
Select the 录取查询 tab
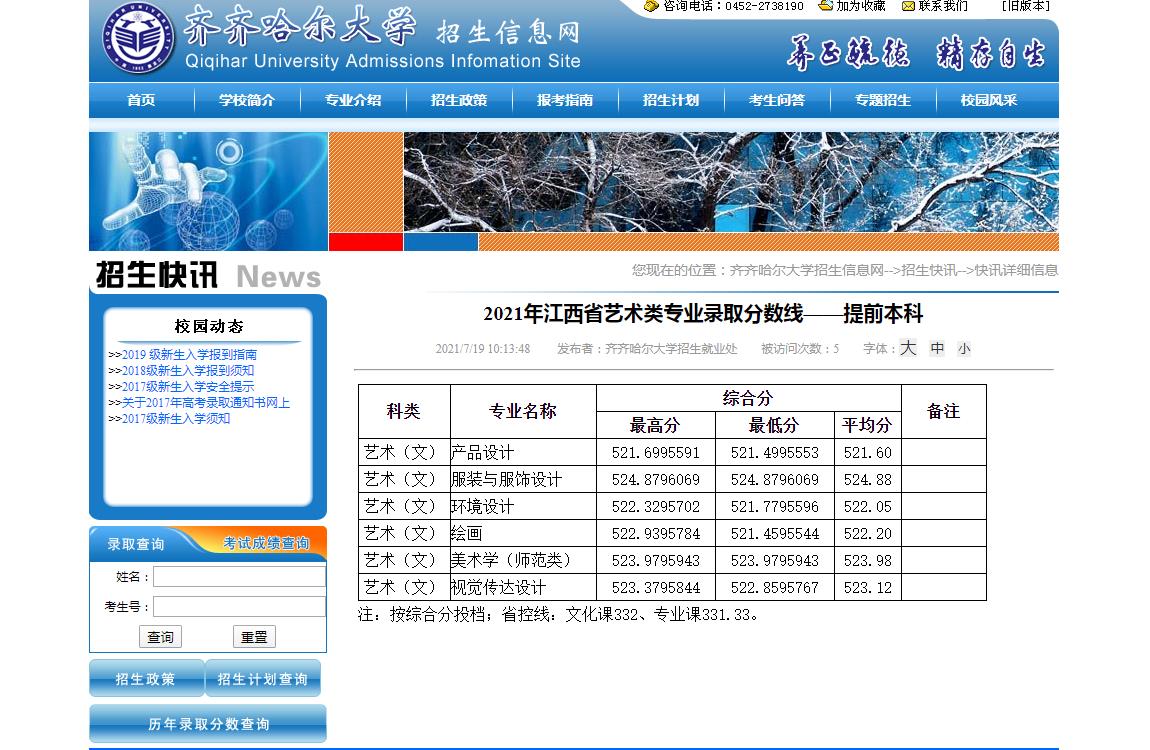pos(136,544)
